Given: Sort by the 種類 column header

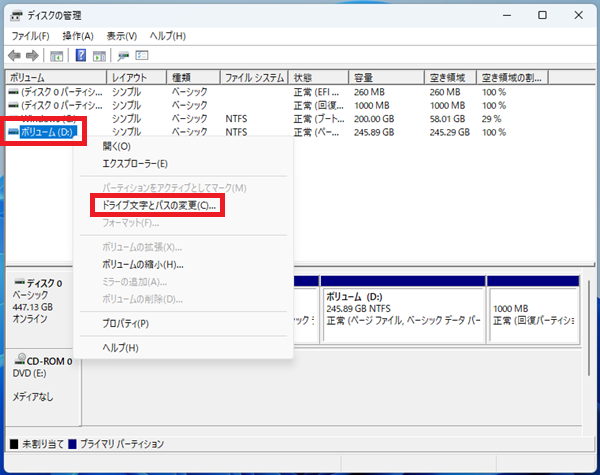Looking at the screenshot, I should (x=194, y=78).
